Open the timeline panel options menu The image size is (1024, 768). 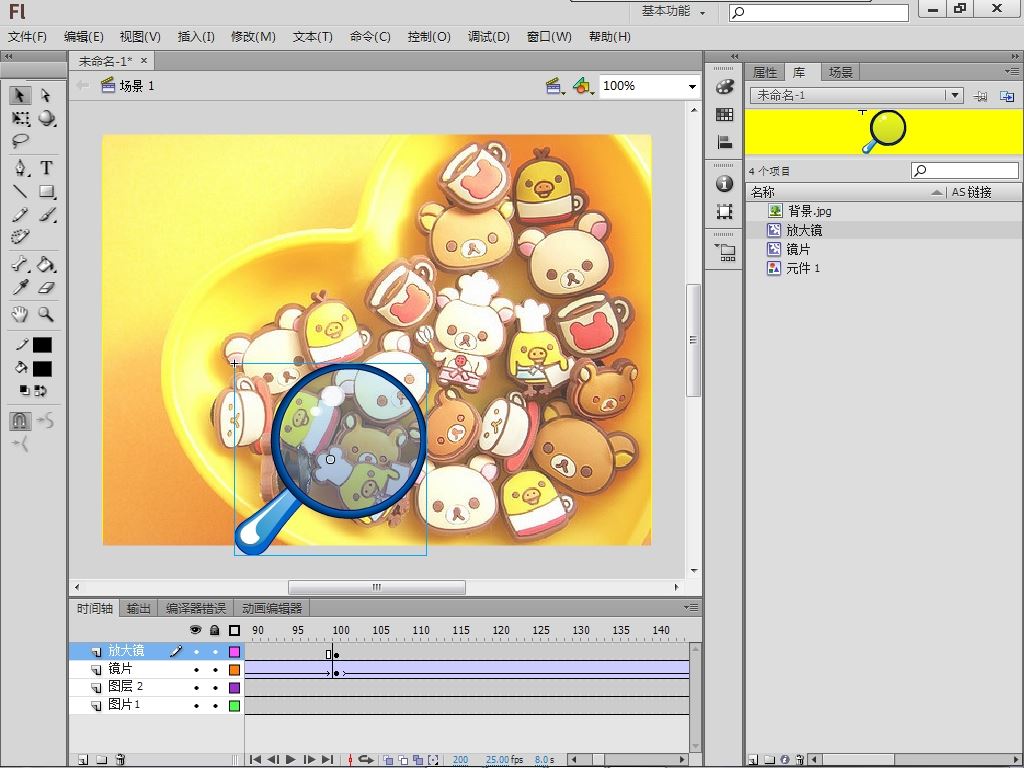(x=691, y=607)
